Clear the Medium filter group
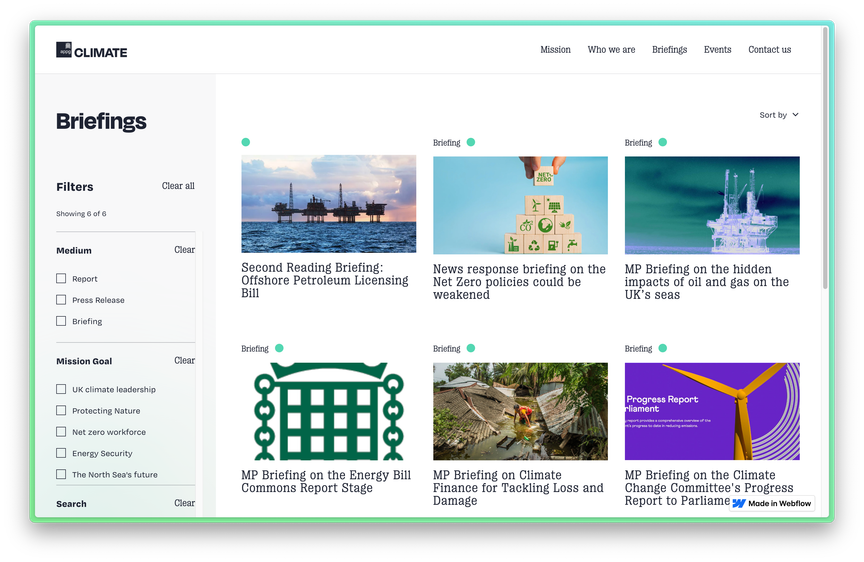Screen dimensions: 864x562 (185, 250)
